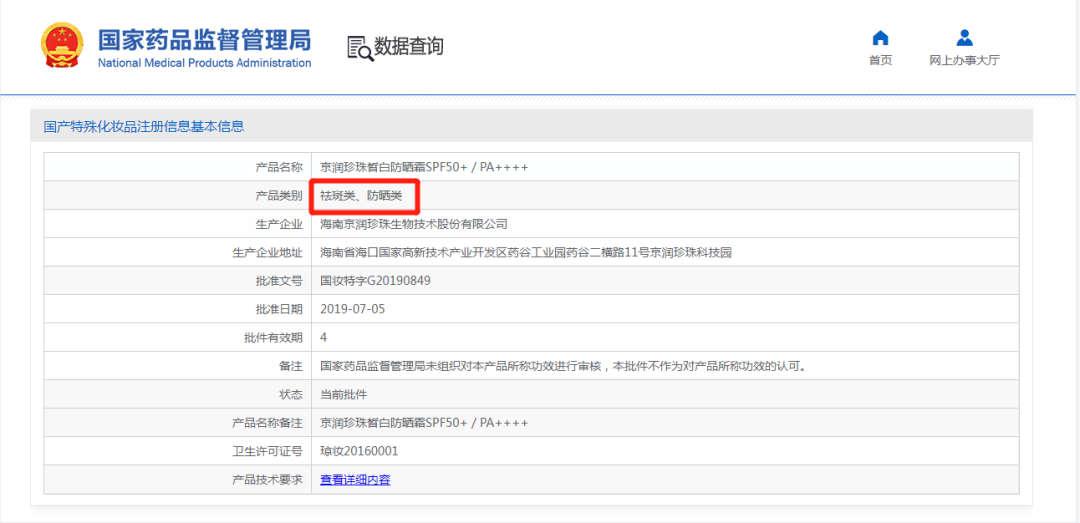Open the 首页 text label
The image size is (1080, 523).
(880, 60)
